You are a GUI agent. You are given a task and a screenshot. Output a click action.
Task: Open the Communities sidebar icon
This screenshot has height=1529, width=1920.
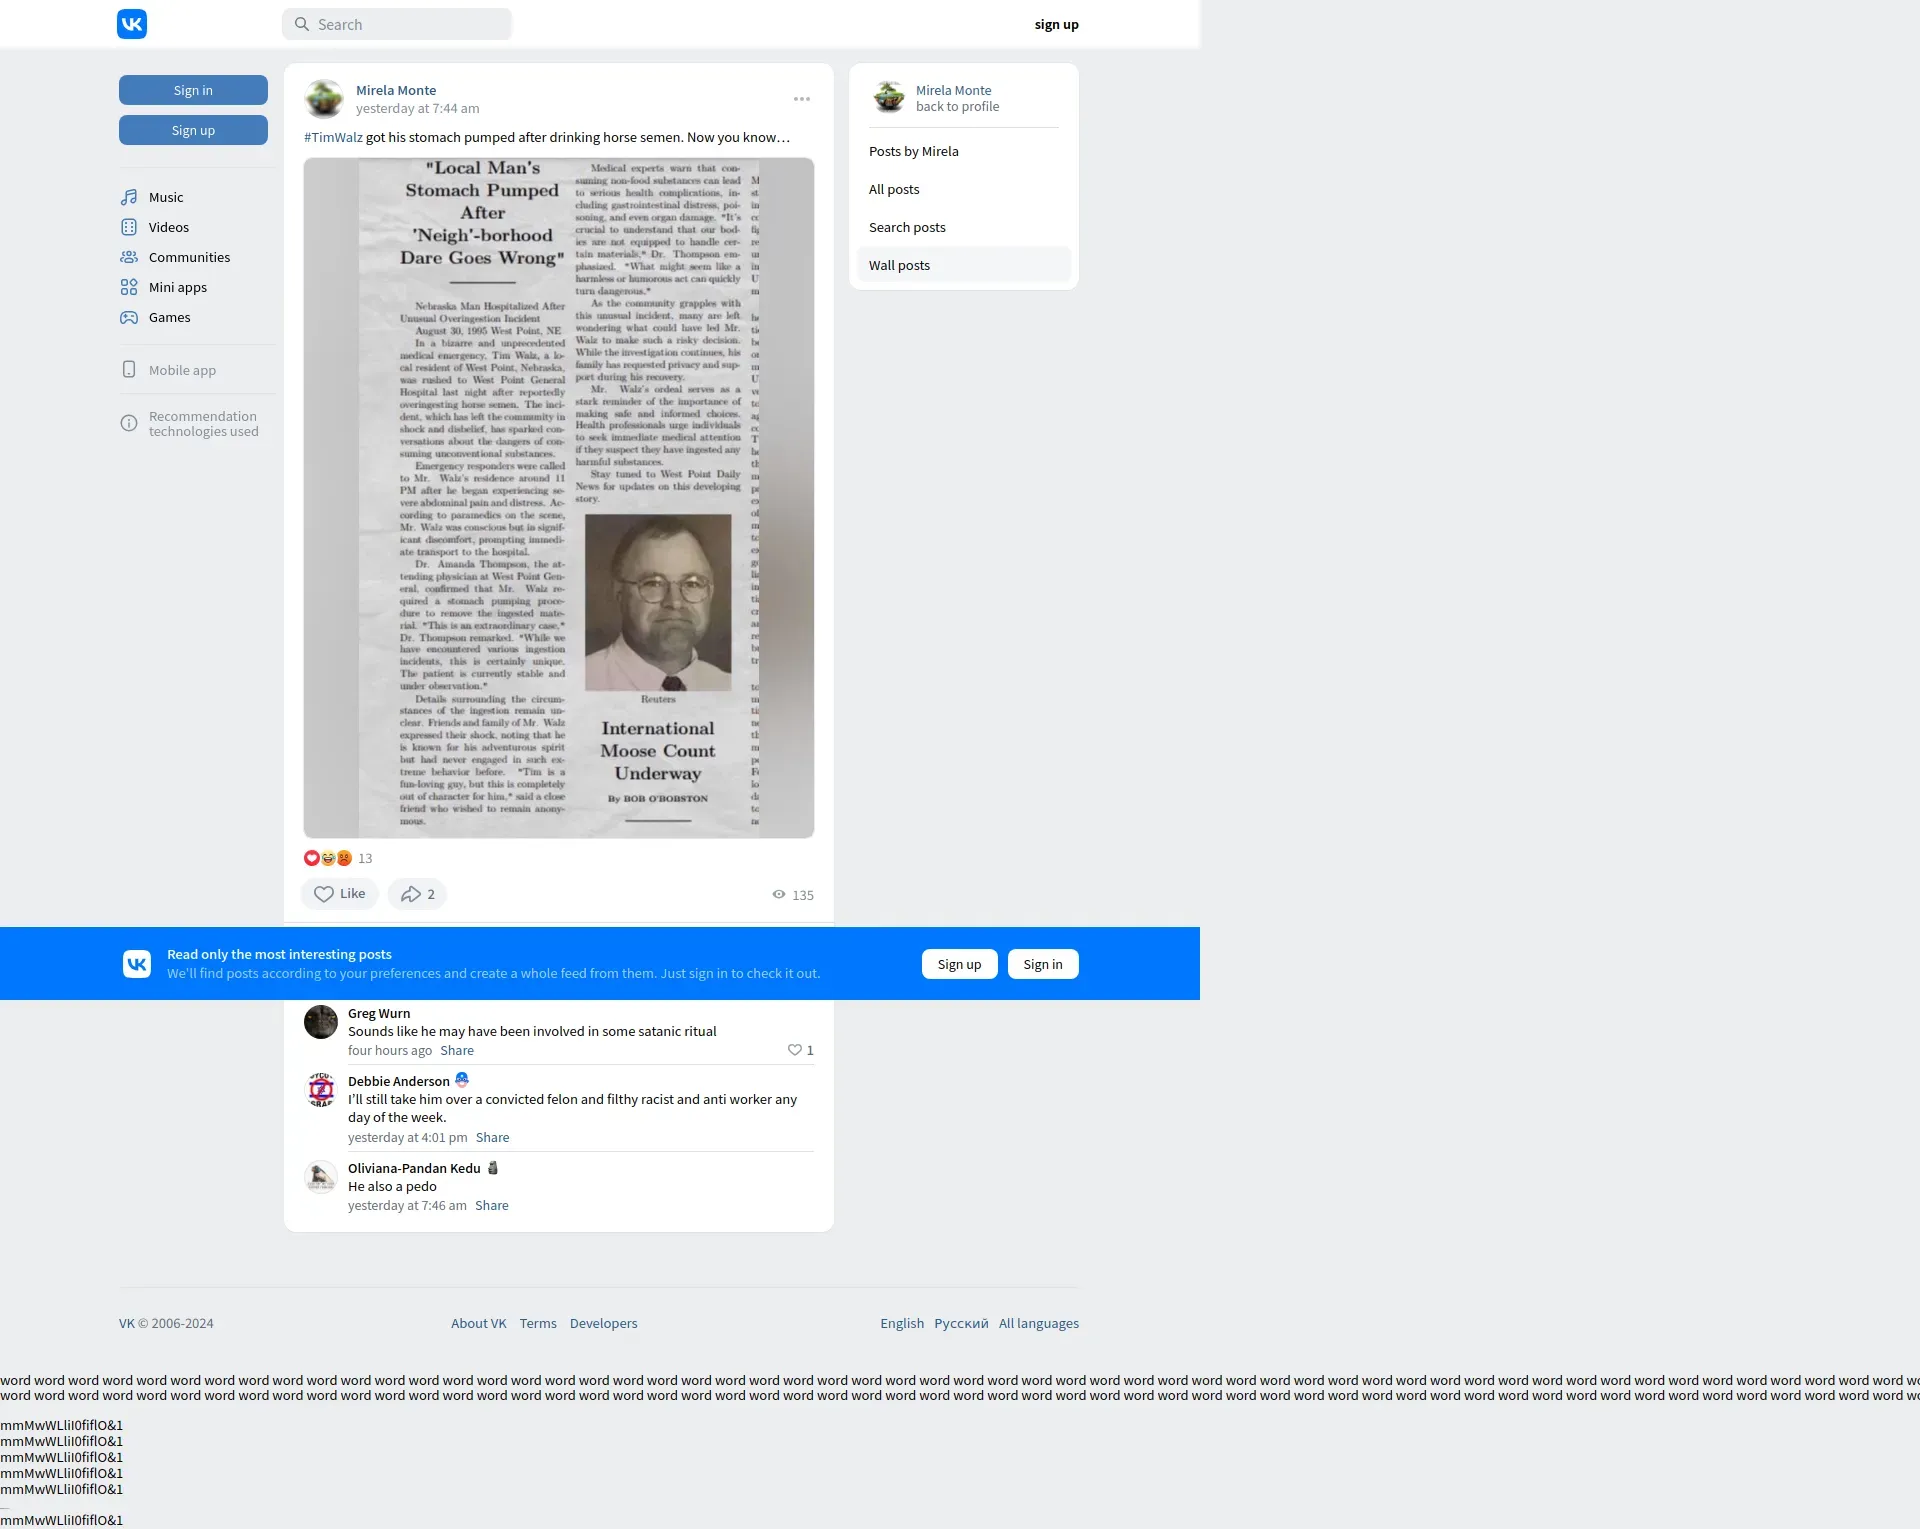(x=129, y=257)
